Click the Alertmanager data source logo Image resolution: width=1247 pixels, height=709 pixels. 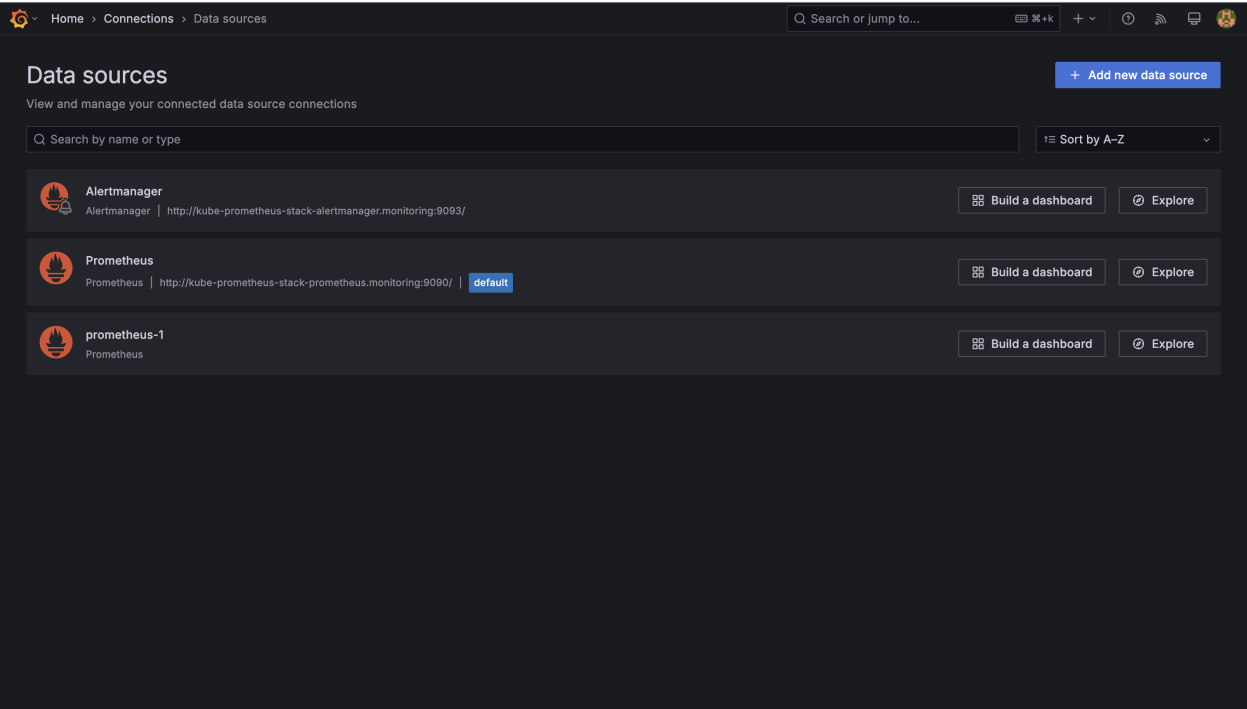55,198
